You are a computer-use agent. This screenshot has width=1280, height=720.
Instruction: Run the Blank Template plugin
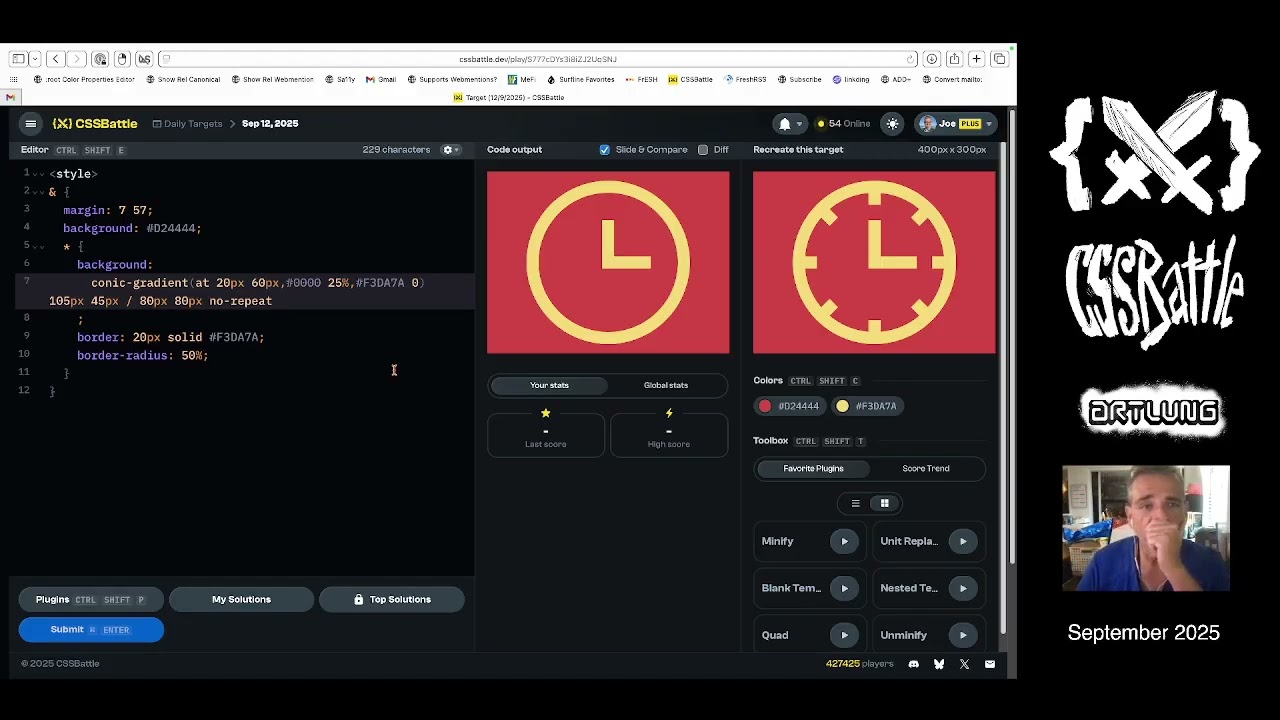(844, 588)
